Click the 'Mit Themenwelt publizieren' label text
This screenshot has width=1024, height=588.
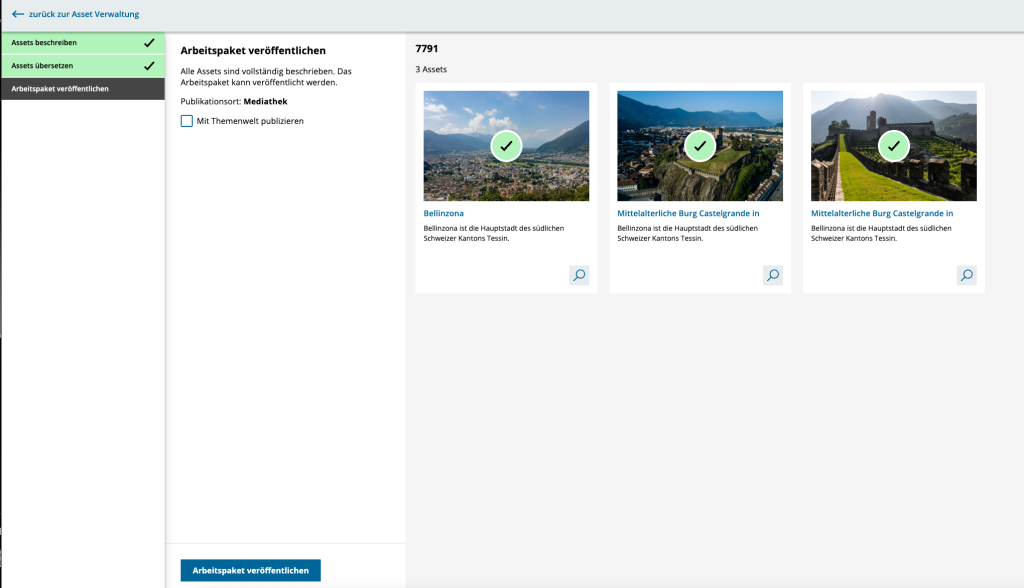[x=250, y=121]
